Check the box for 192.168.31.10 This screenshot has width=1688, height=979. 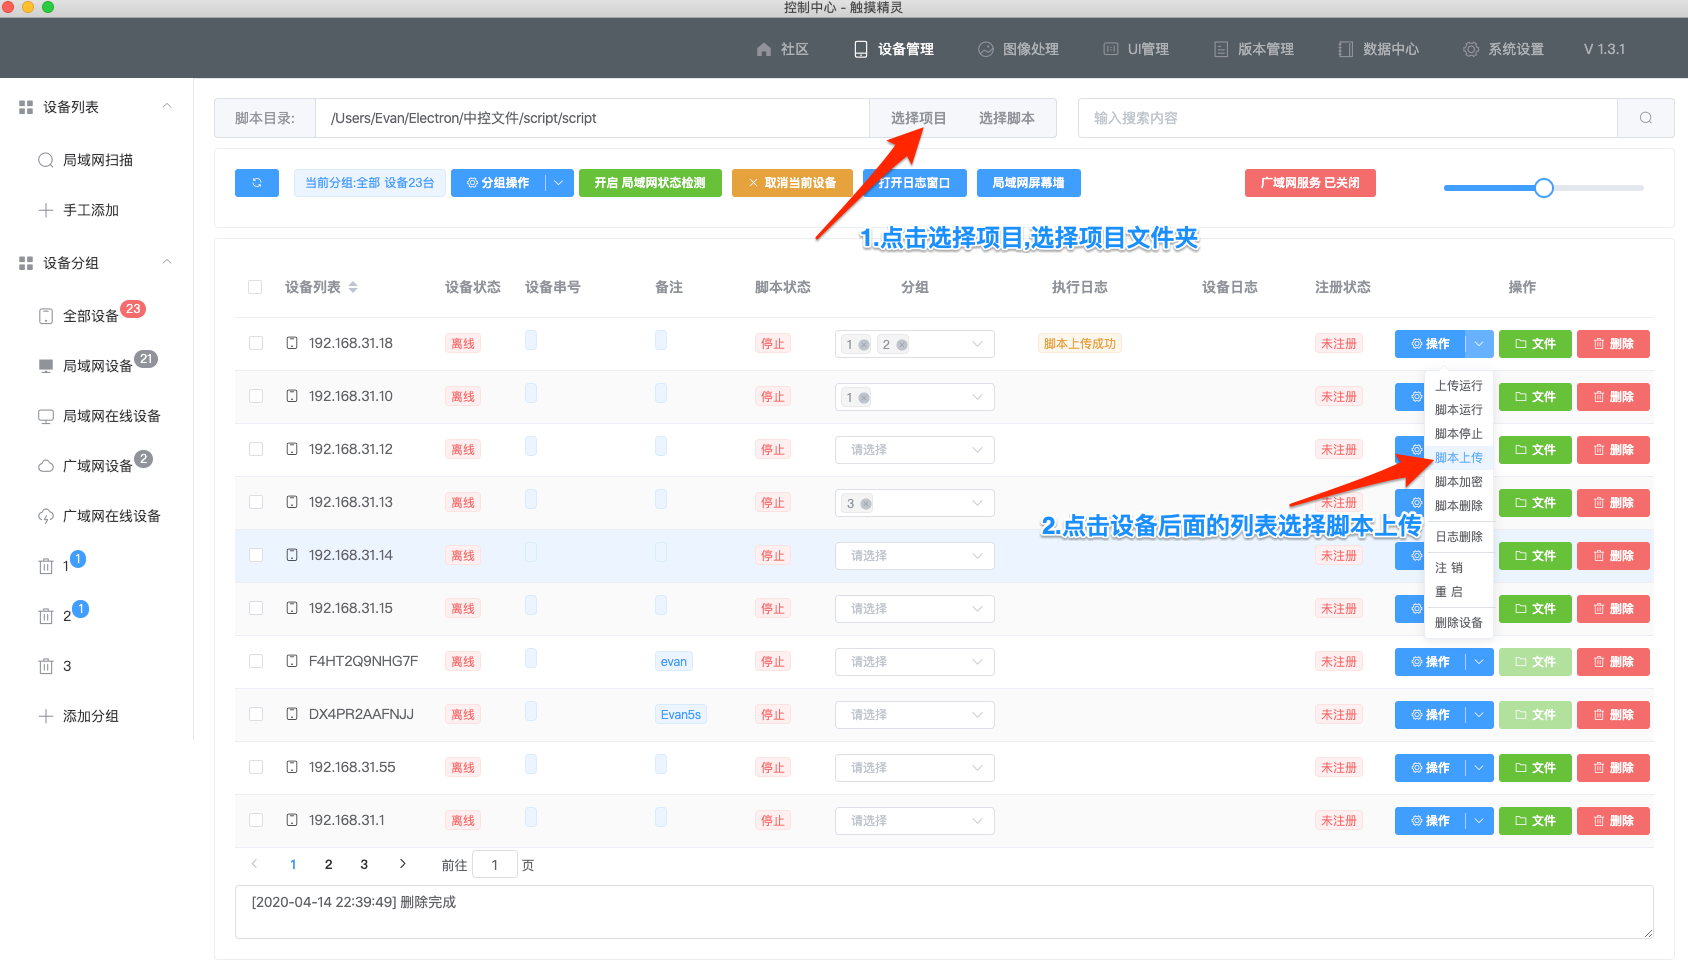(x=256, y=396)
